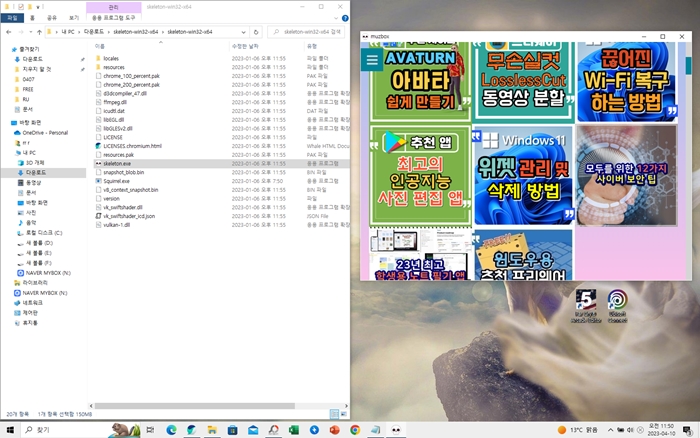Expand the chevron after 내 PC in breadcrumb
Viewport: 700px width, 438px height.
point(79,32)
